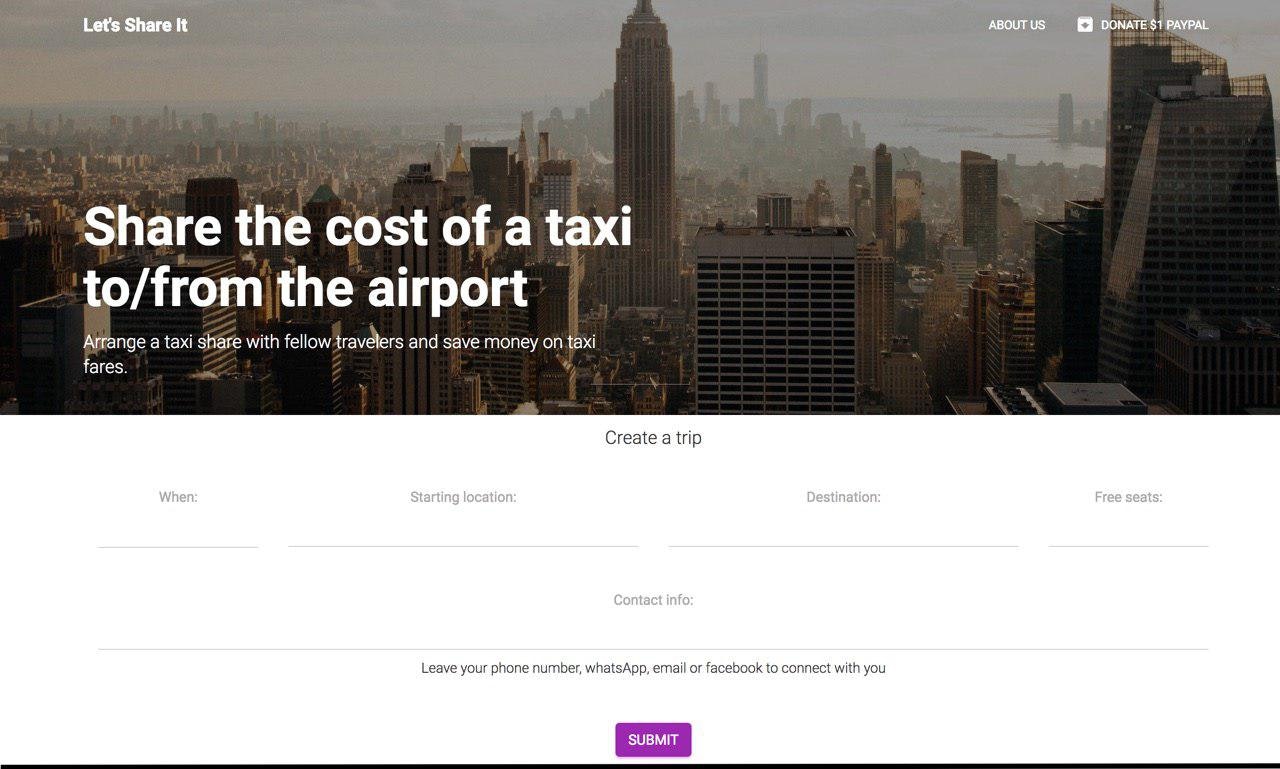The image size is (1280, 769).
Task: Click the donate box icon in navbar
Action: coord(1085,25)
